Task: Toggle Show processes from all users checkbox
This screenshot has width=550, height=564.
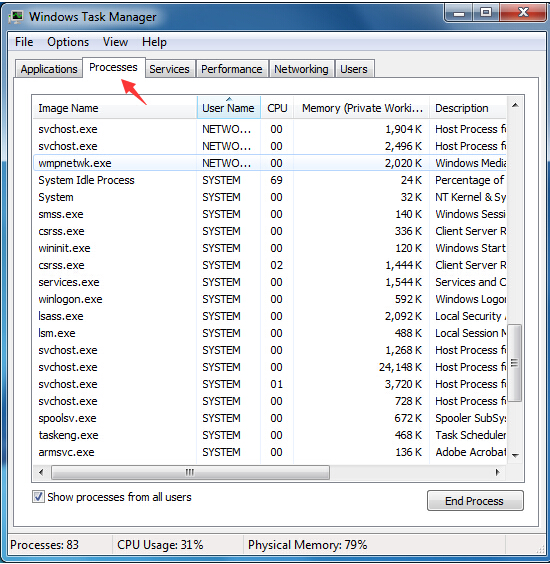Action: click(x=38, y=497)
